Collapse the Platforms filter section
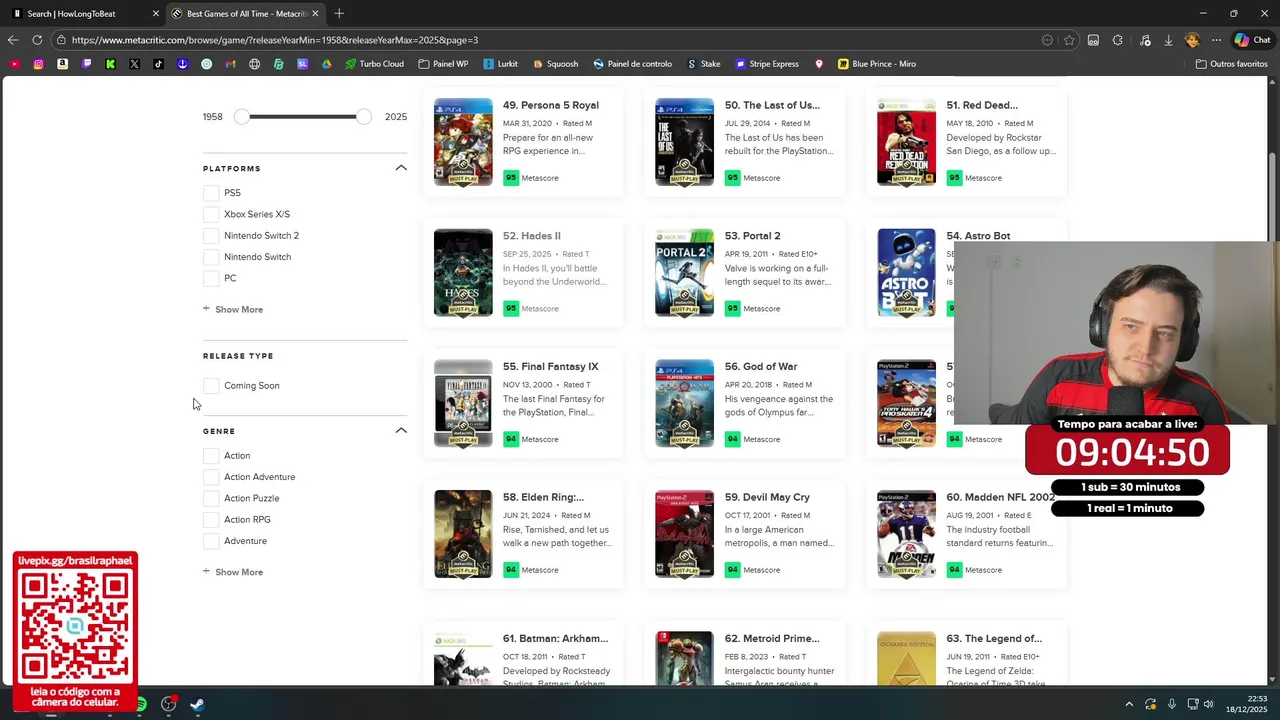Viewport: 1280px width, 720px height. [401, 168]
